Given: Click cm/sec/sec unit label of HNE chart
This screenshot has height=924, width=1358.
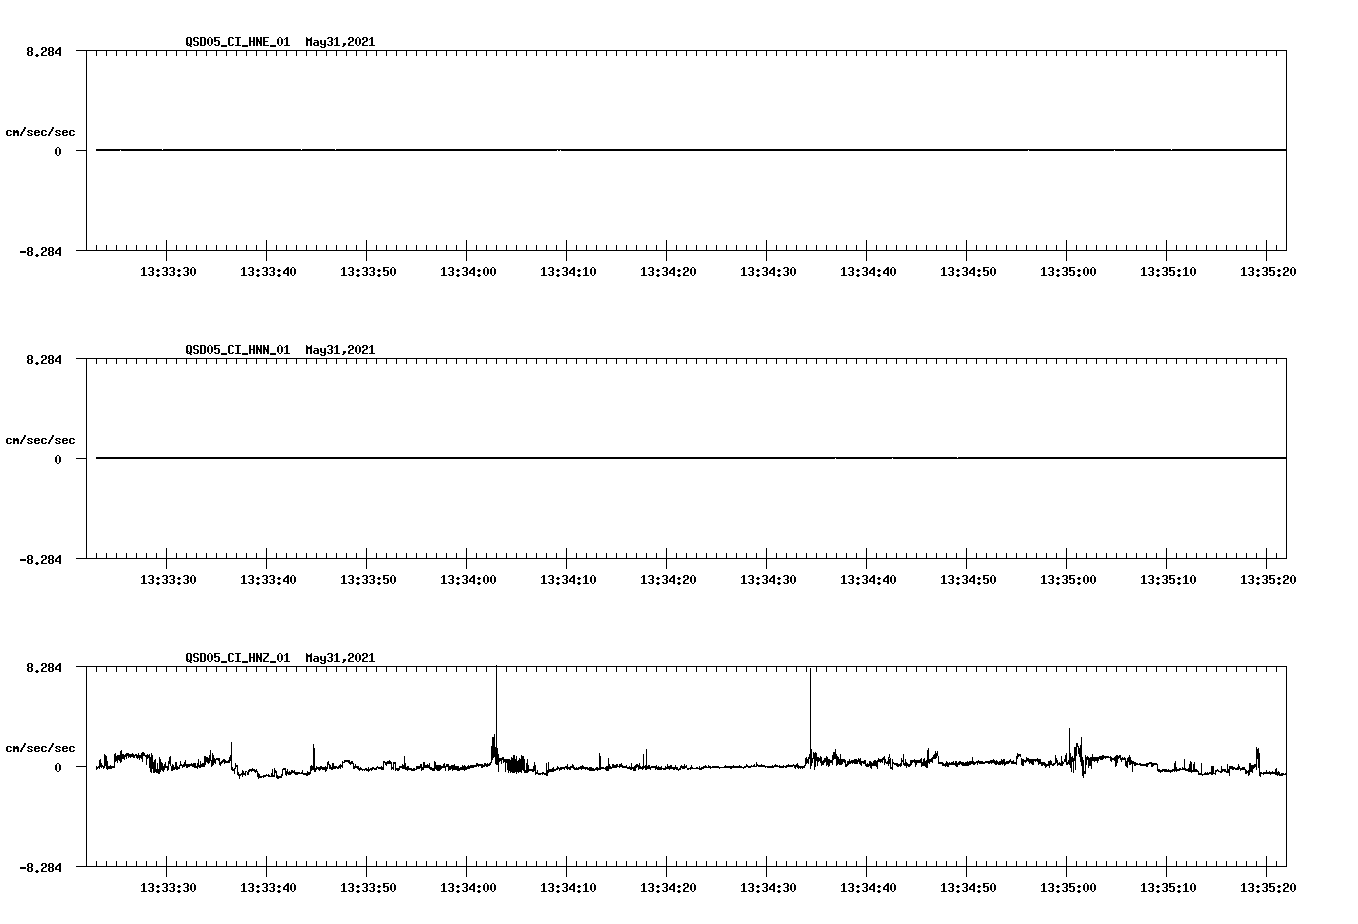Looking at the screenshot, I should coord(40,132).
